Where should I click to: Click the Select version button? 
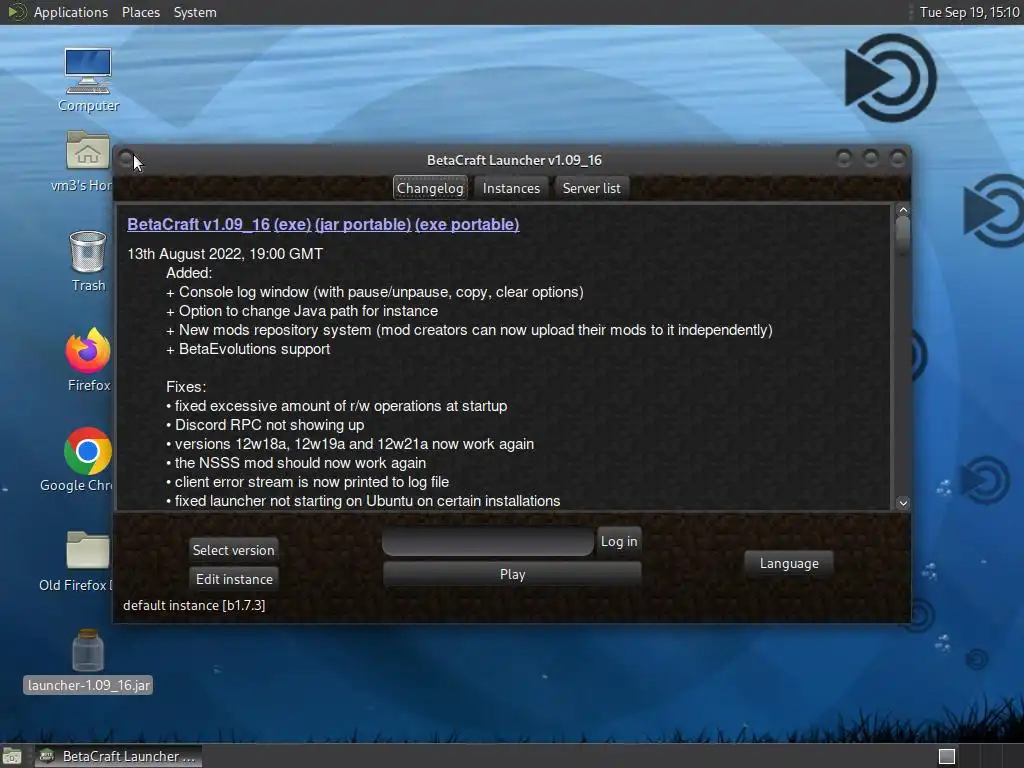coord(233,550)
